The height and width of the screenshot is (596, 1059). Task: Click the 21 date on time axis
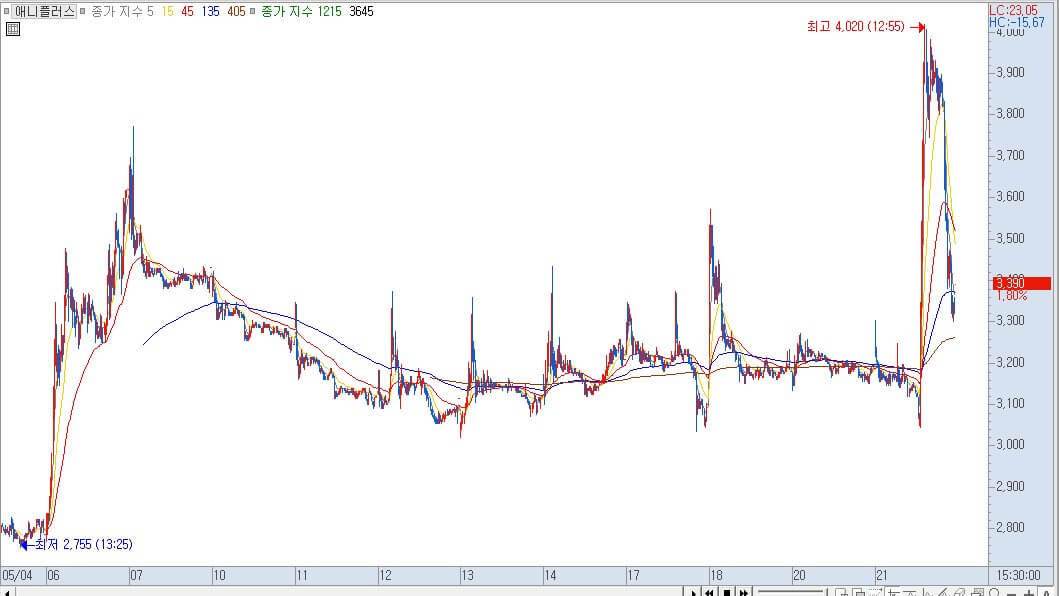[x=881, y=576]
